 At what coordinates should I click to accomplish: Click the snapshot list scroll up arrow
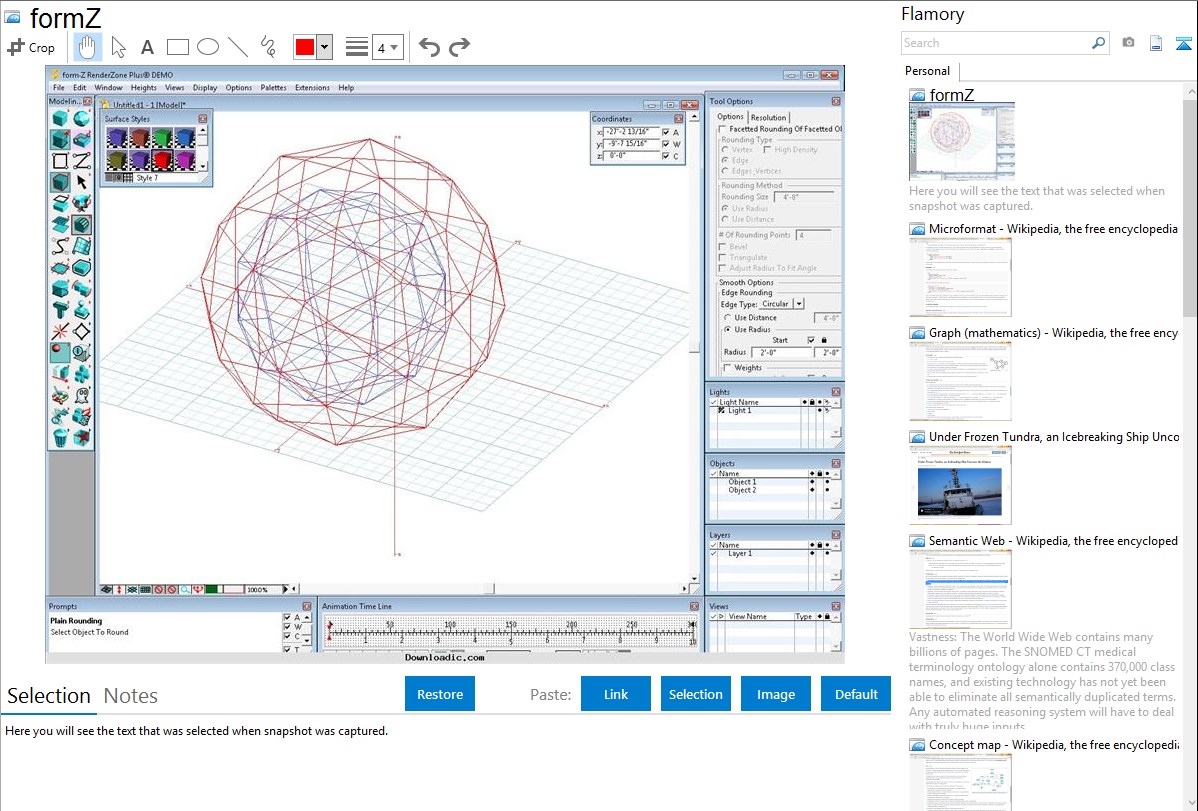(1190, 92)
